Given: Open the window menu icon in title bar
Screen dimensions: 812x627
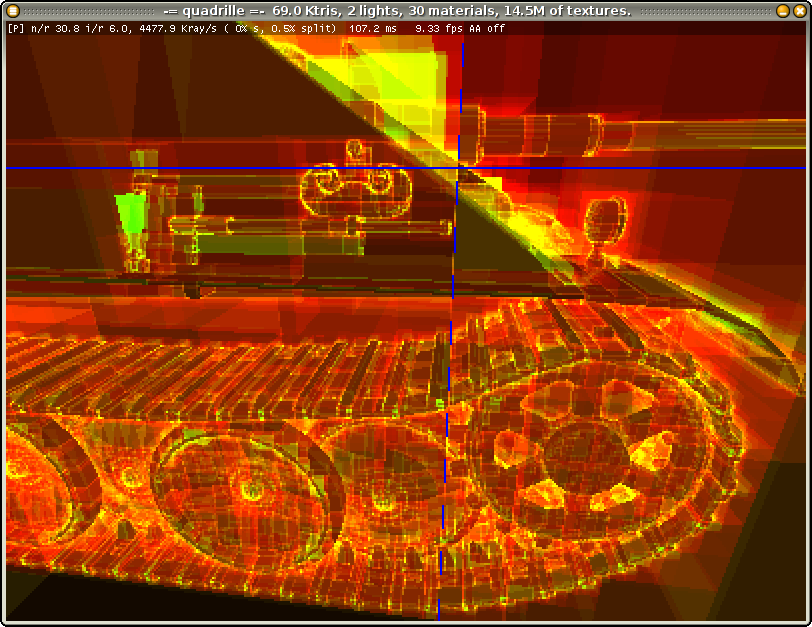Looking at the screenshot, I should point(12,10).
